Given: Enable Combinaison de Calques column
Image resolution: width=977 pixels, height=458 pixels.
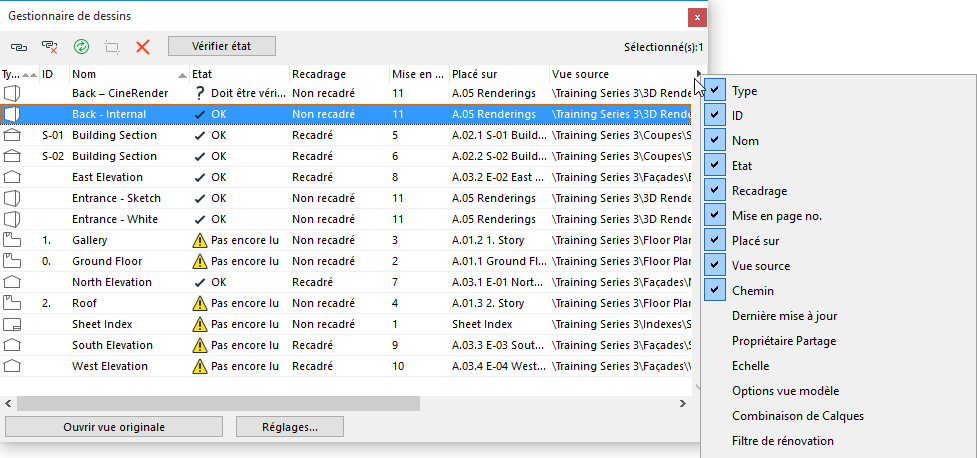Looking at the screenshot, I should (x=798, y=416).
